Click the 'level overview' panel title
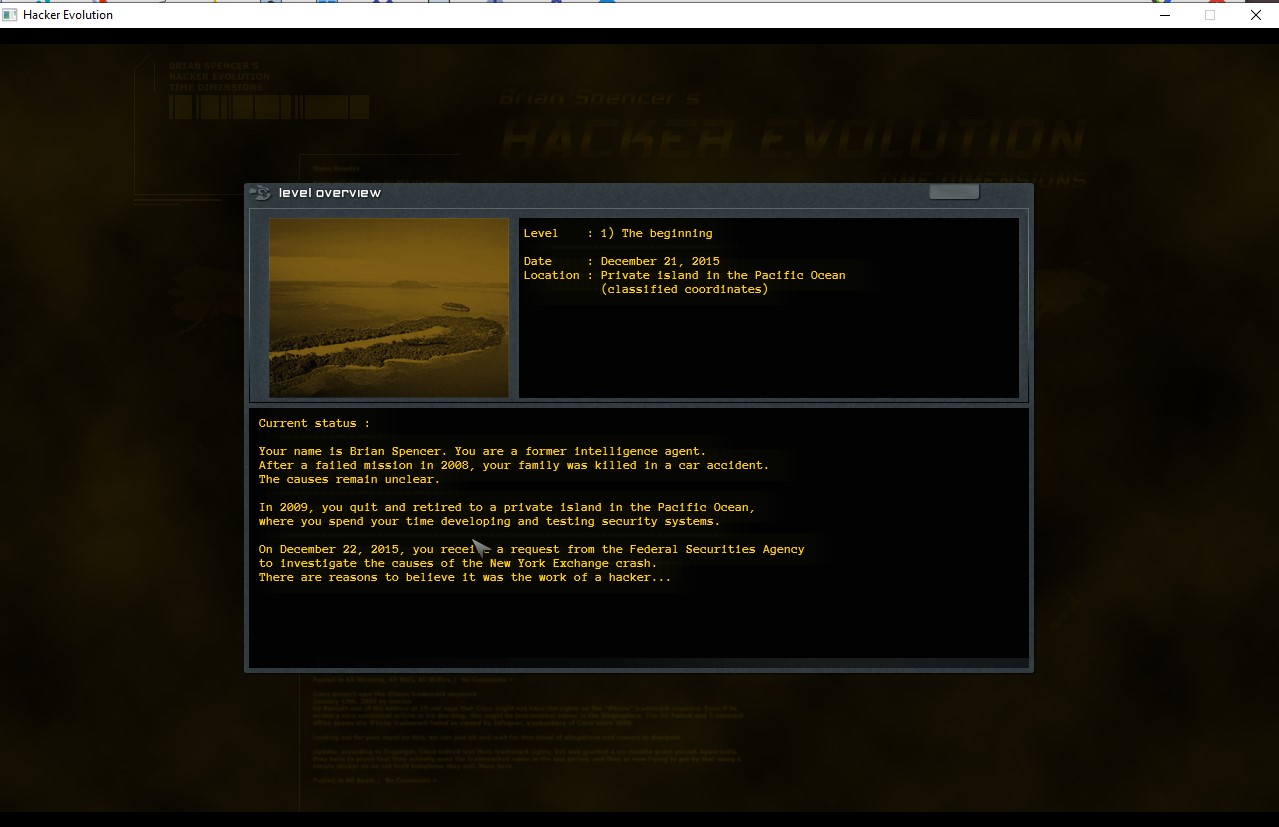This screenshot has height=827, width=1279. coord(330,193)
